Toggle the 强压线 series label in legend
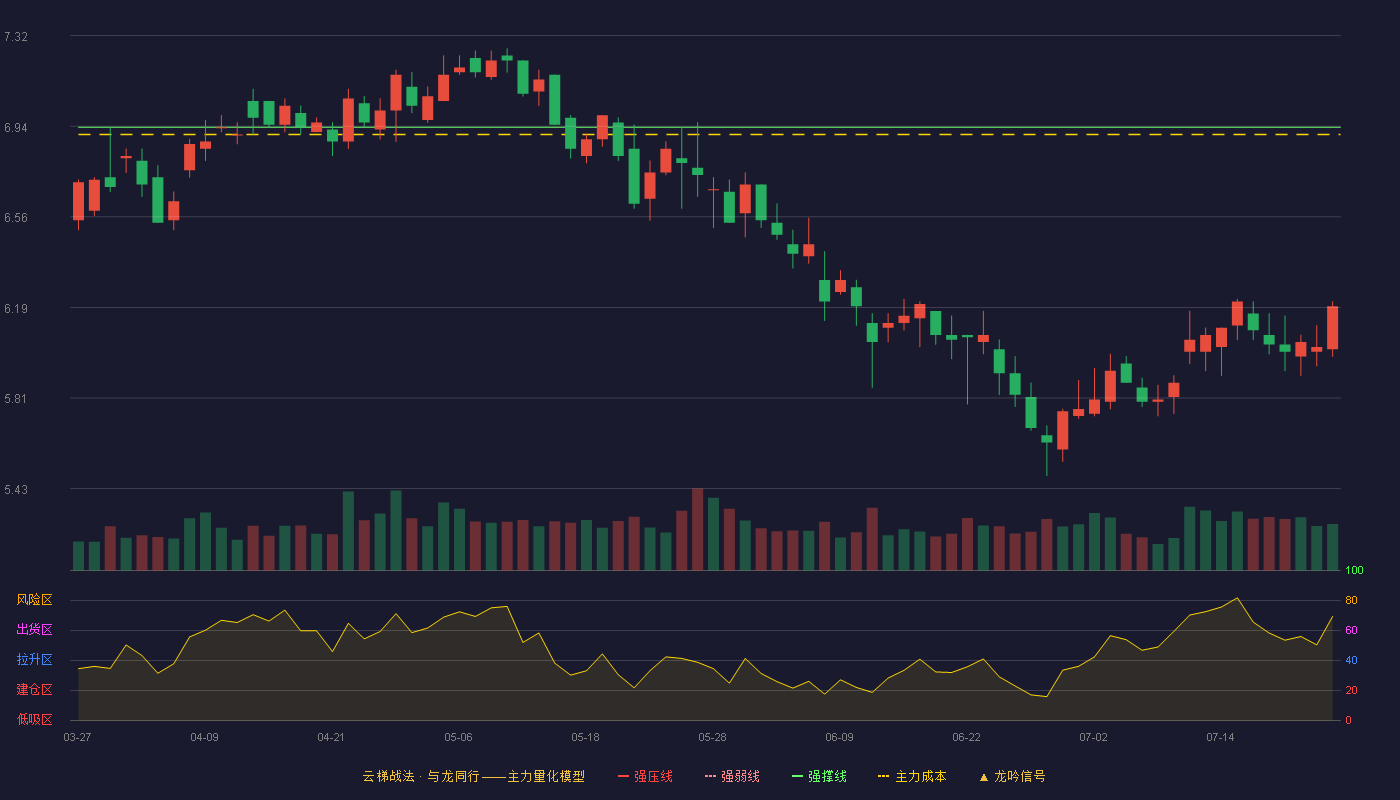This screenshot has width=1400, height=800. tap(653, 776)
